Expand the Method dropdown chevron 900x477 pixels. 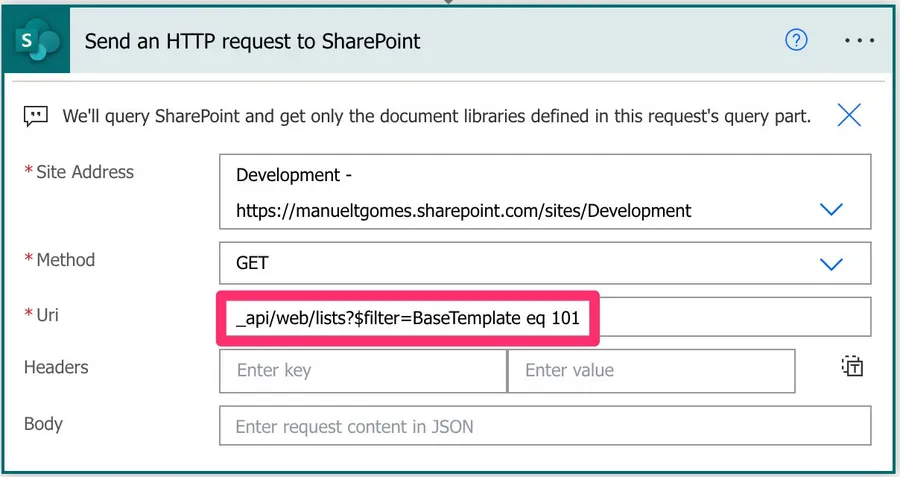pos(831,264)
